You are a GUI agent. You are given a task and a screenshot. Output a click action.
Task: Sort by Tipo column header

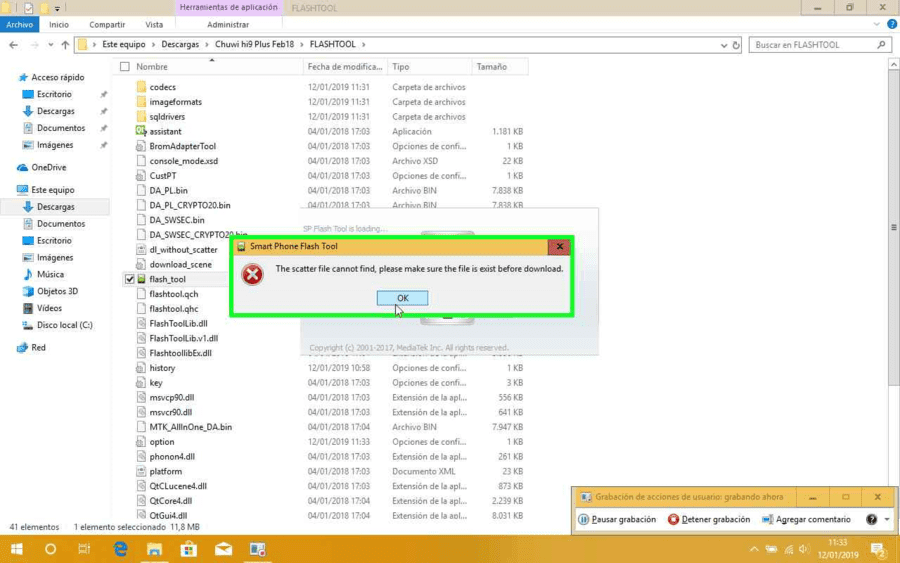pyautogui.click(x=401, y=67)
